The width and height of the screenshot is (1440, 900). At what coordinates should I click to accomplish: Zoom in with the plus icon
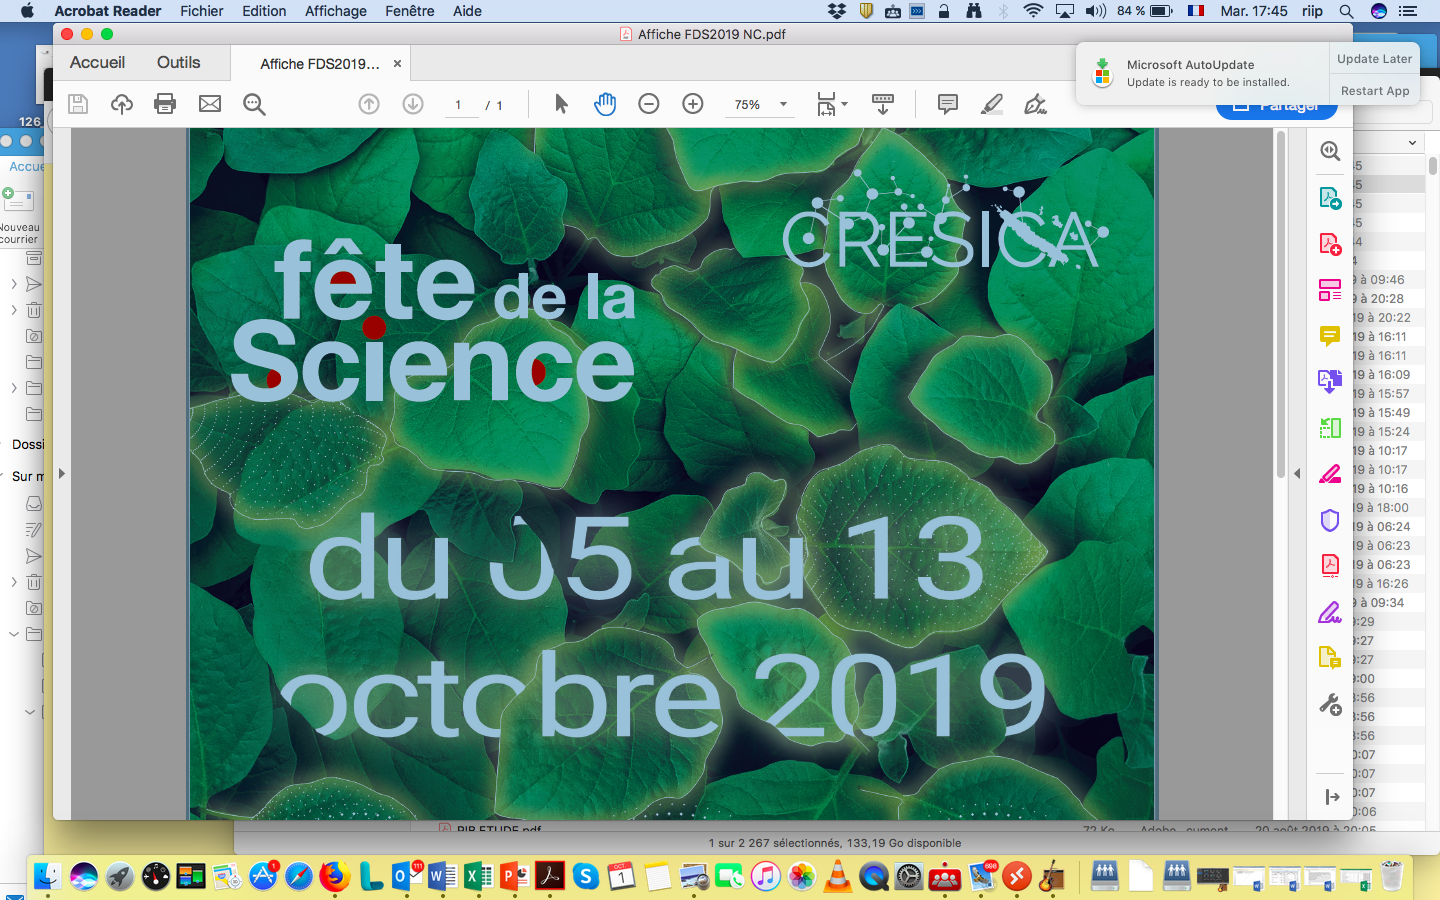tap(693, 104)
